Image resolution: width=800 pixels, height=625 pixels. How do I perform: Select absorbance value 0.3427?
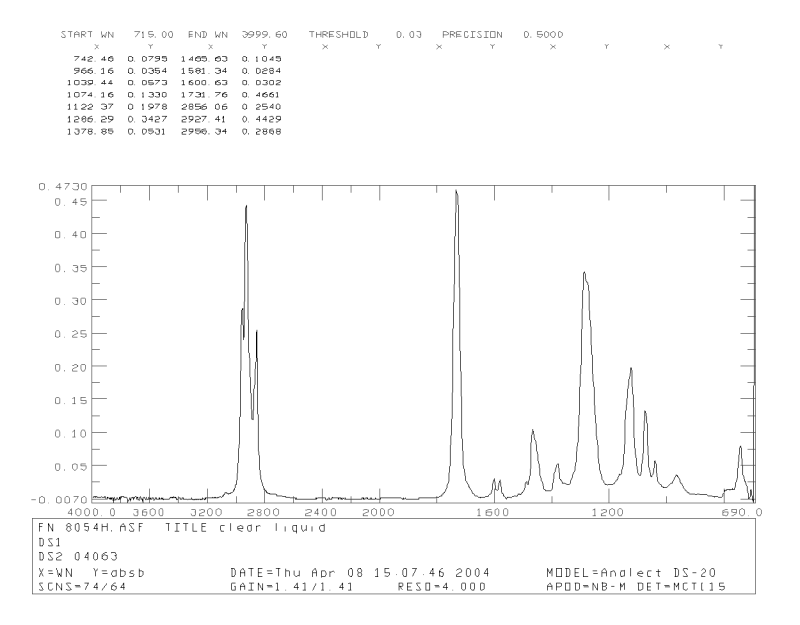click(x=147, y=119)
